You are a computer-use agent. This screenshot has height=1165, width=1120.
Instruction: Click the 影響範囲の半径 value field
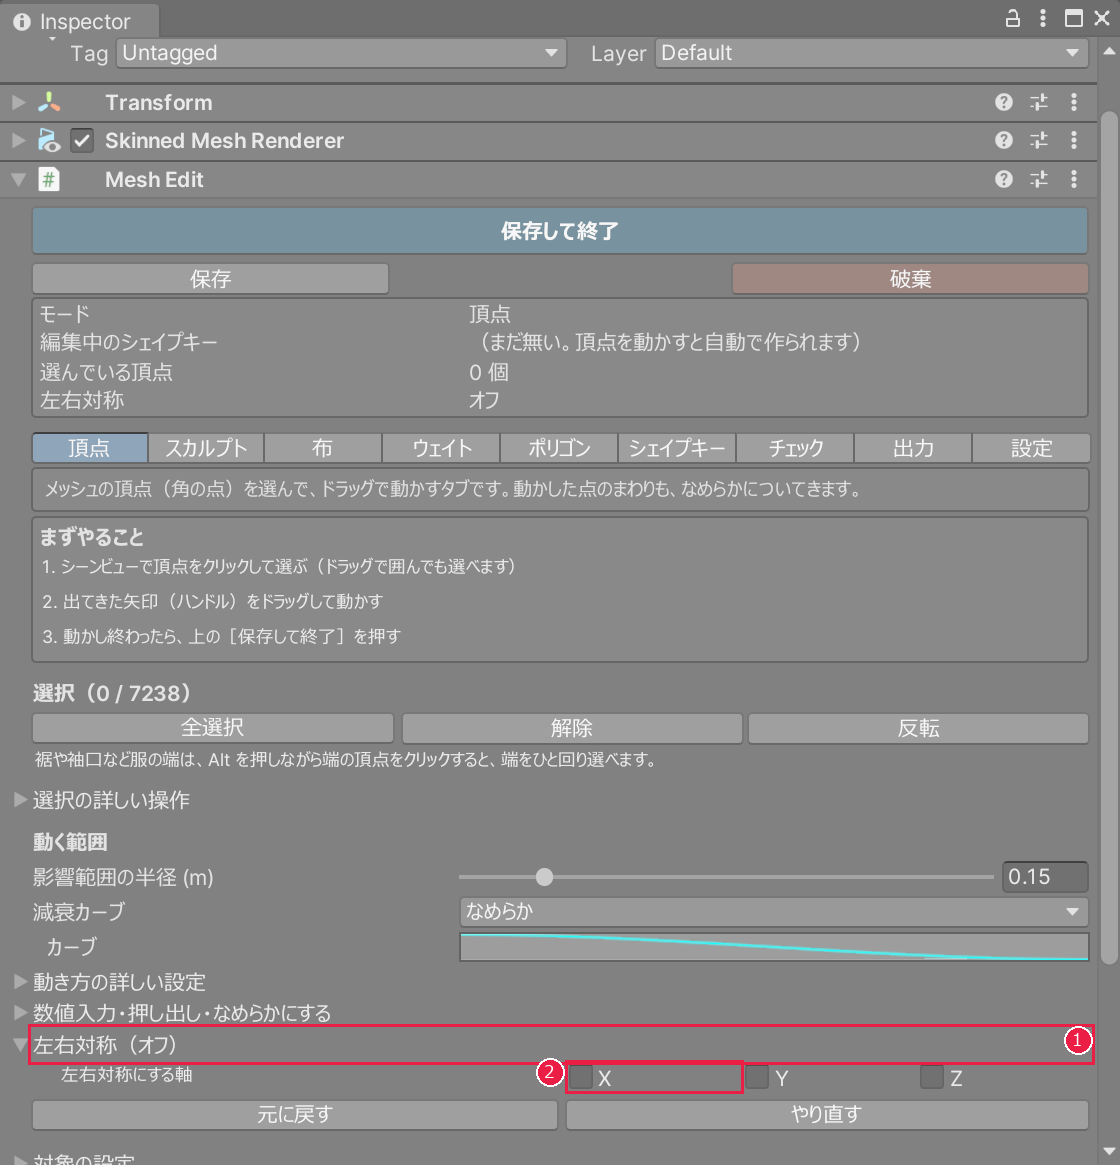click(1045, 877)
